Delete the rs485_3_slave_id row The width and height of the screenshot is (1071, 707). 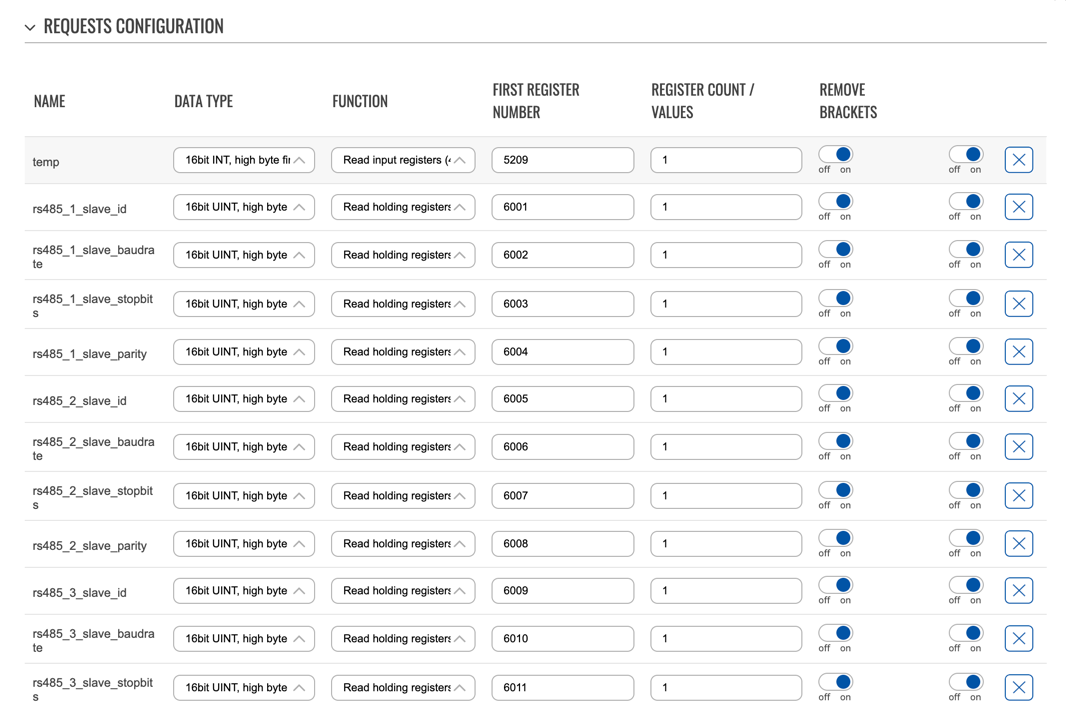click(1018, 591)
